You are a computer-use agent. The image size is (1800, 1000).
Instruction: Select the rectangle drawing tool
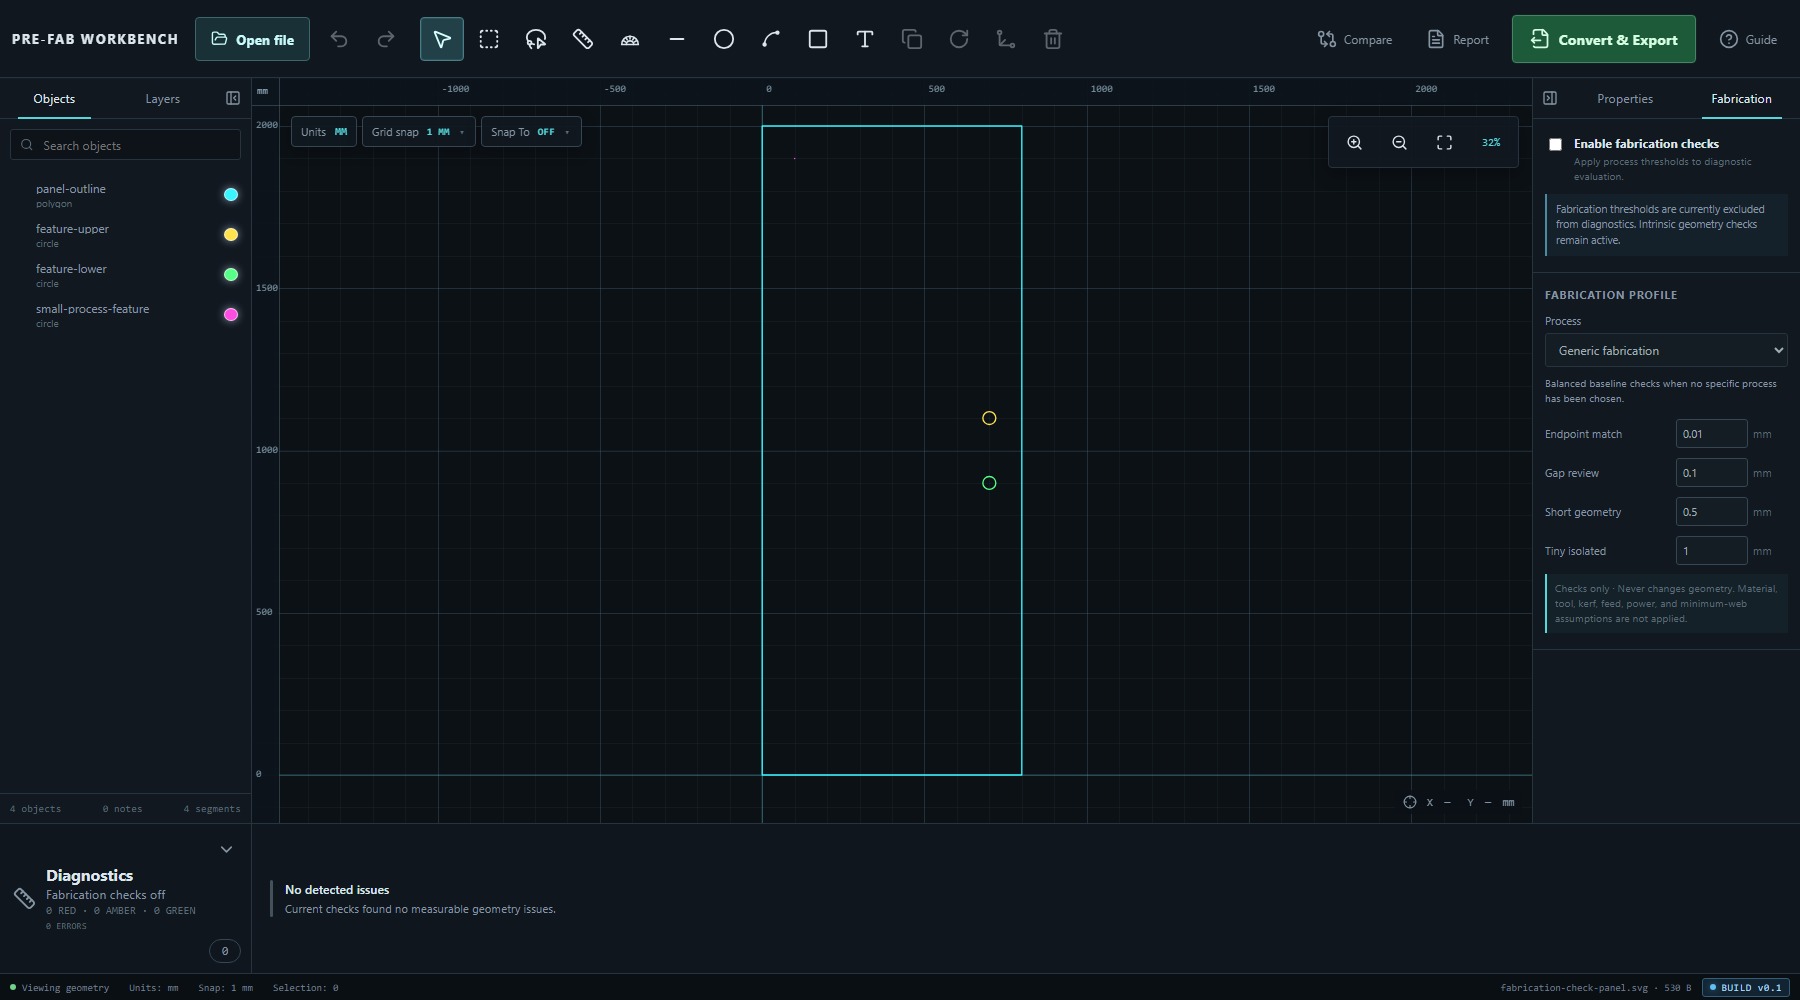818,39
